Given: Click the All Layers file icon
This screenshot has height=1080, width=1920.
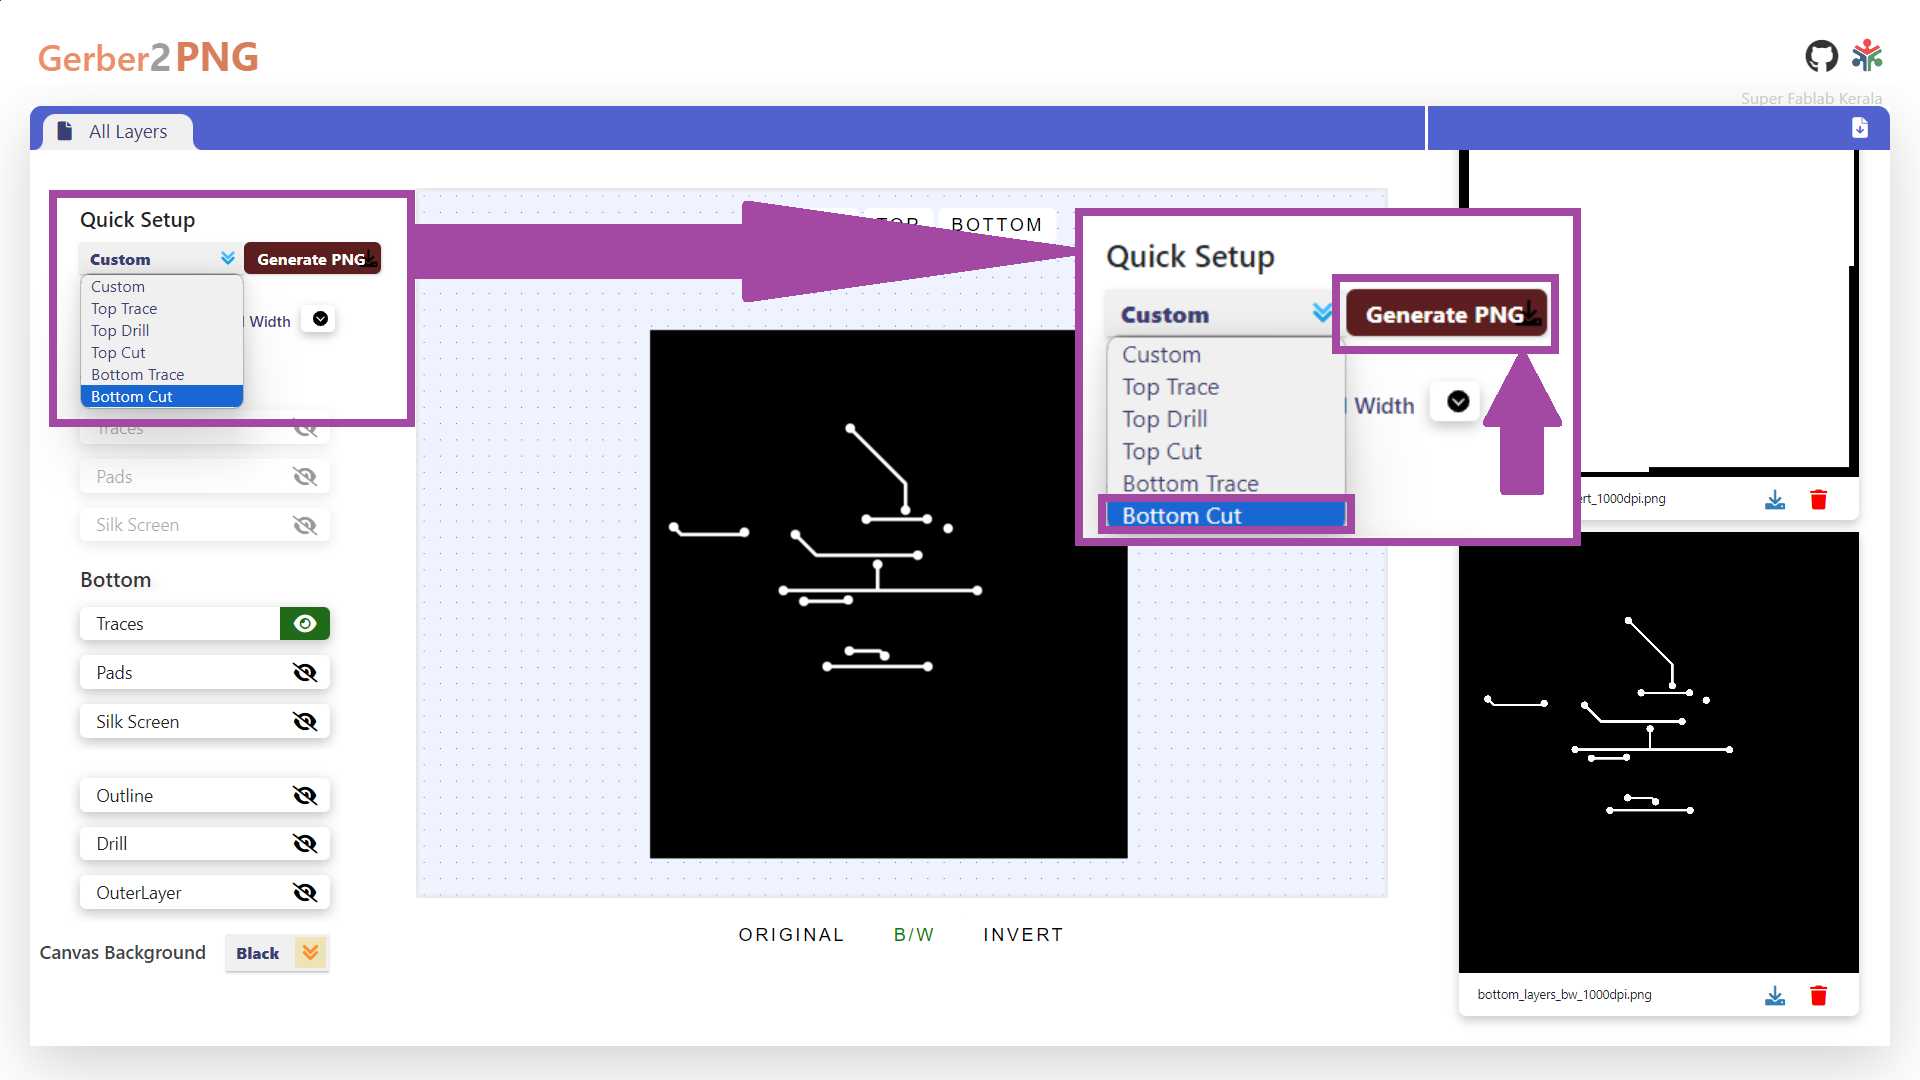Looking at the screenshot, I should tap(65, 131).
